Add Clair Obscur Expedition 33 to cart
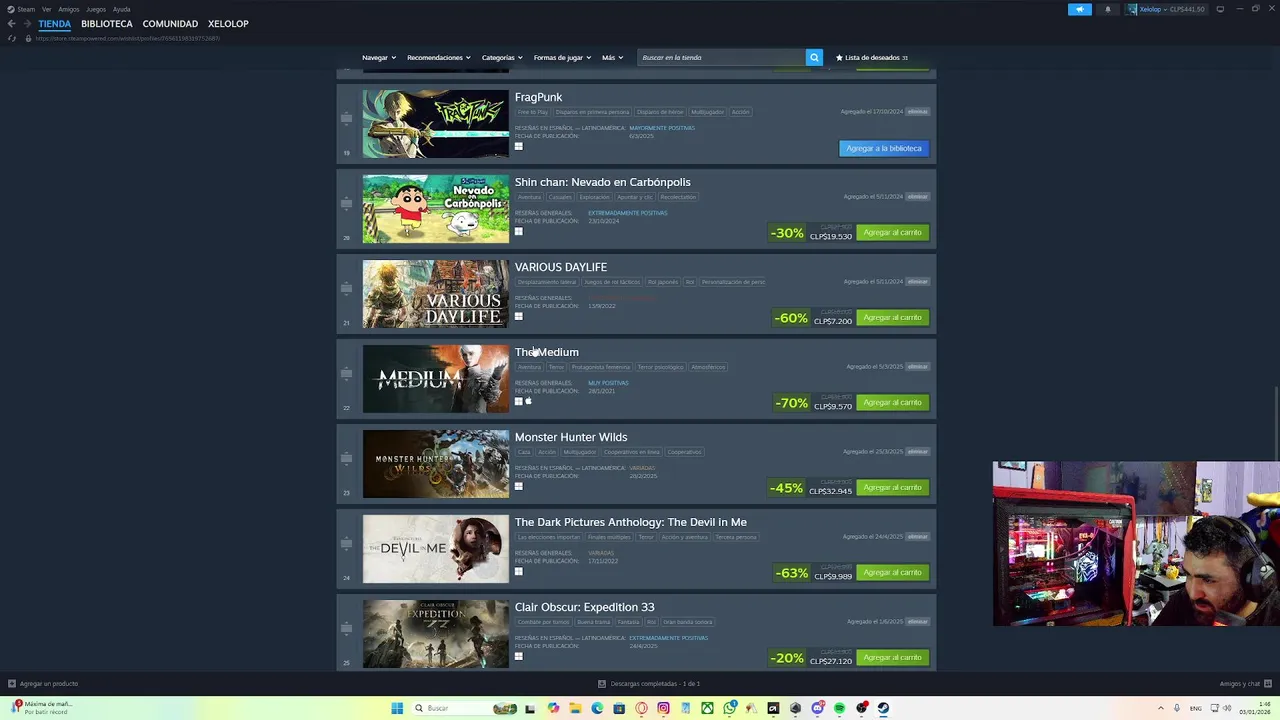The width and height of the screenshot is (1280, 720). coord(892,657)
